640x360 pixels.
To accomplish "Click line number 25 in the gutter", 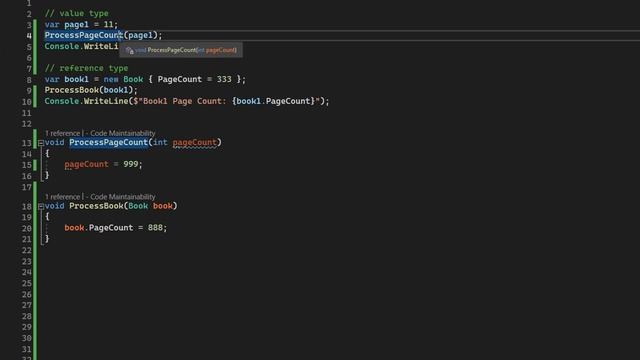I will pyautogui.click(x=27, y=283).
